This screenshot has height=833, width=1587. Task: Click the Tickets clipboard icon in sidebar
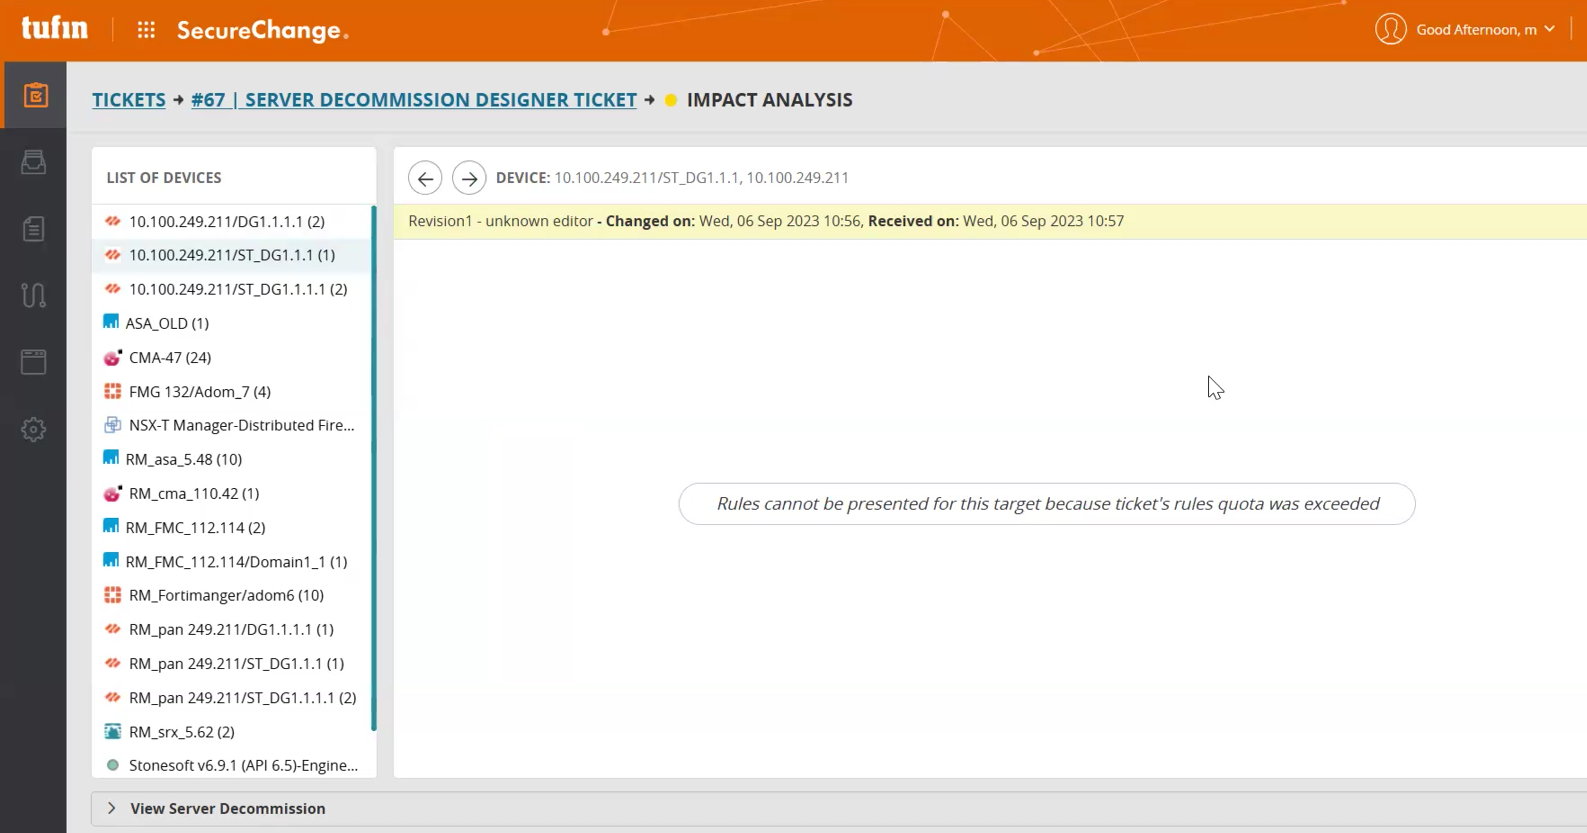pyautogui.click(x=35, y=96)
